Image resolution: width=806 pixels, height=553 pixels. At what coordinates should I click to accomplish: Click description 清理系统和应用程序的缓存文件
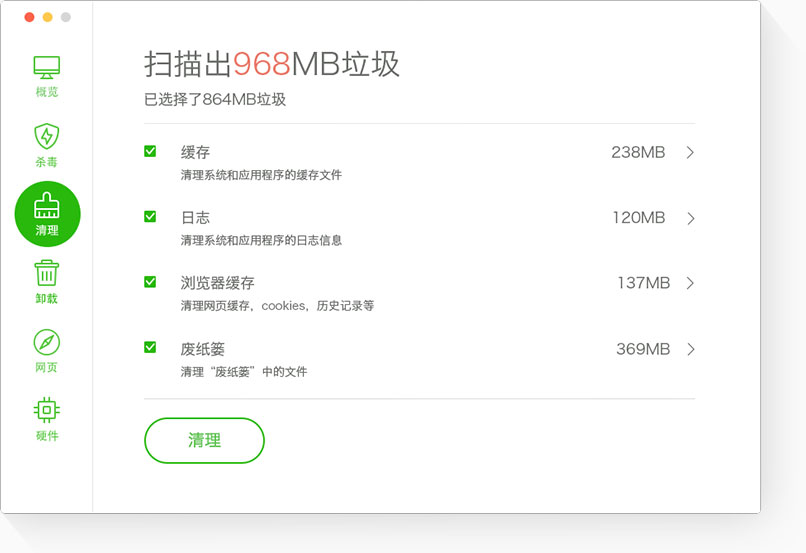click(261, 175)
